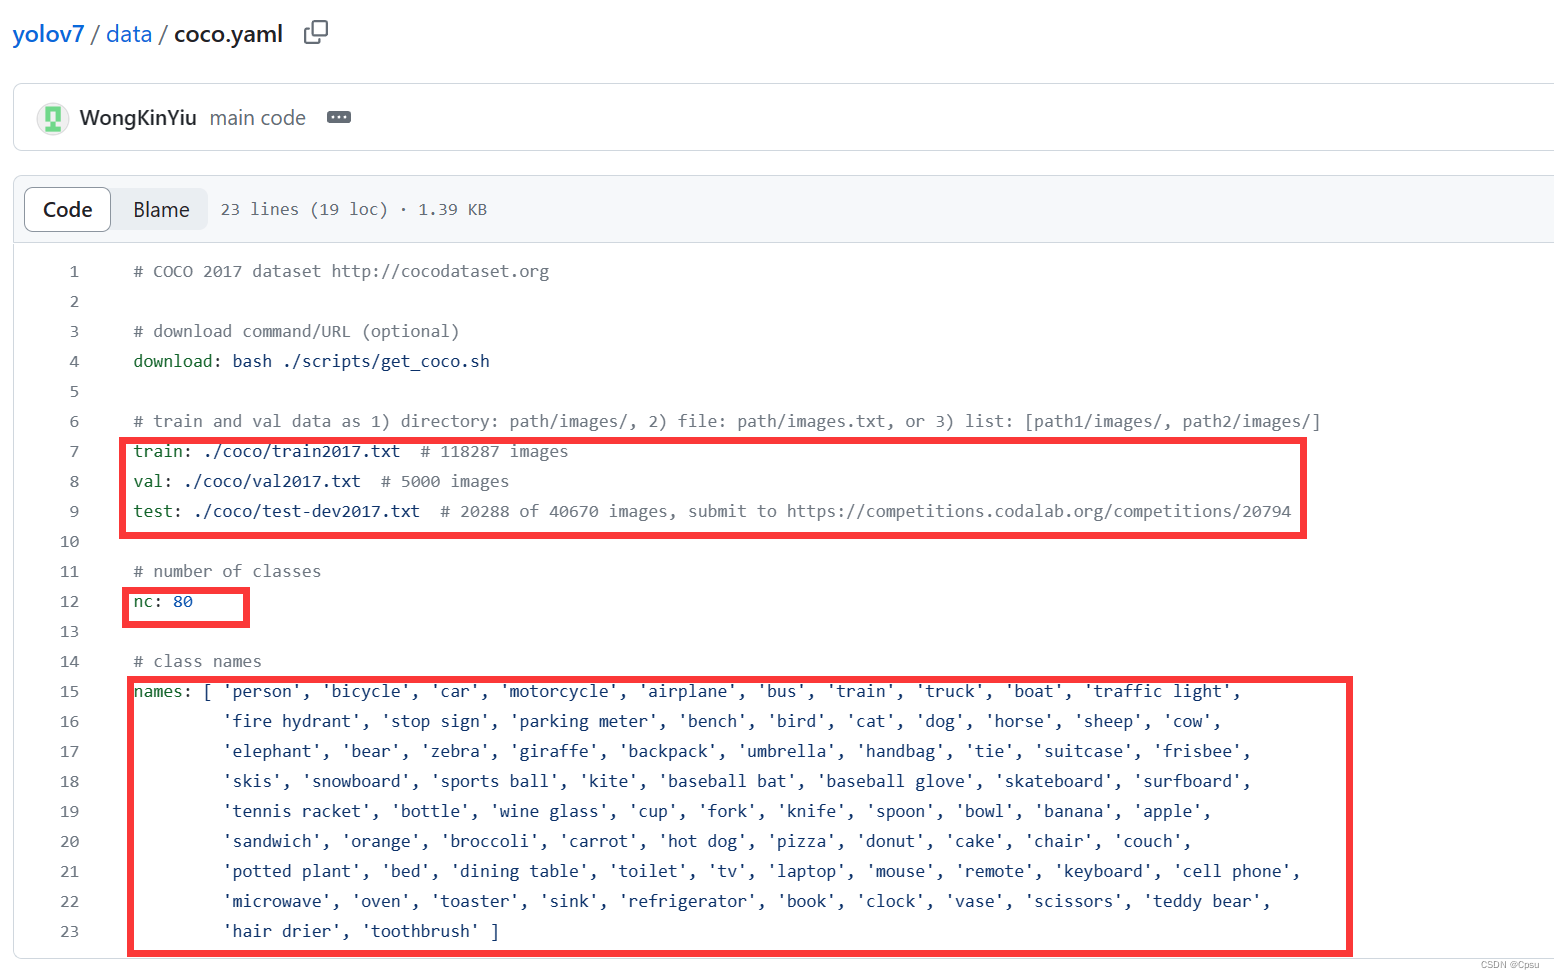Click the train2017.txt dataset path
Screen dimensions: 1554x979
pos(300,451)
